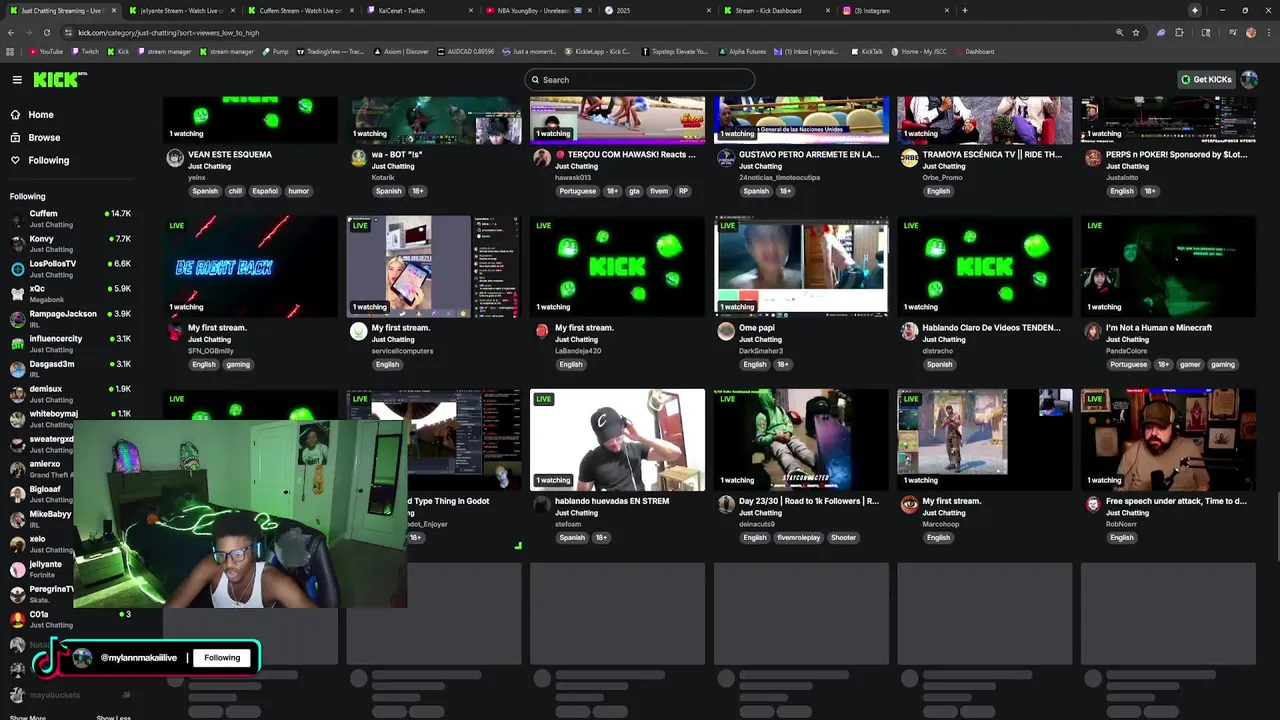This screenshot has height=720, width=1280.
Task: Click the 'chill' tag under VEAN ESTE ESQUEMA
Action: 235,191
